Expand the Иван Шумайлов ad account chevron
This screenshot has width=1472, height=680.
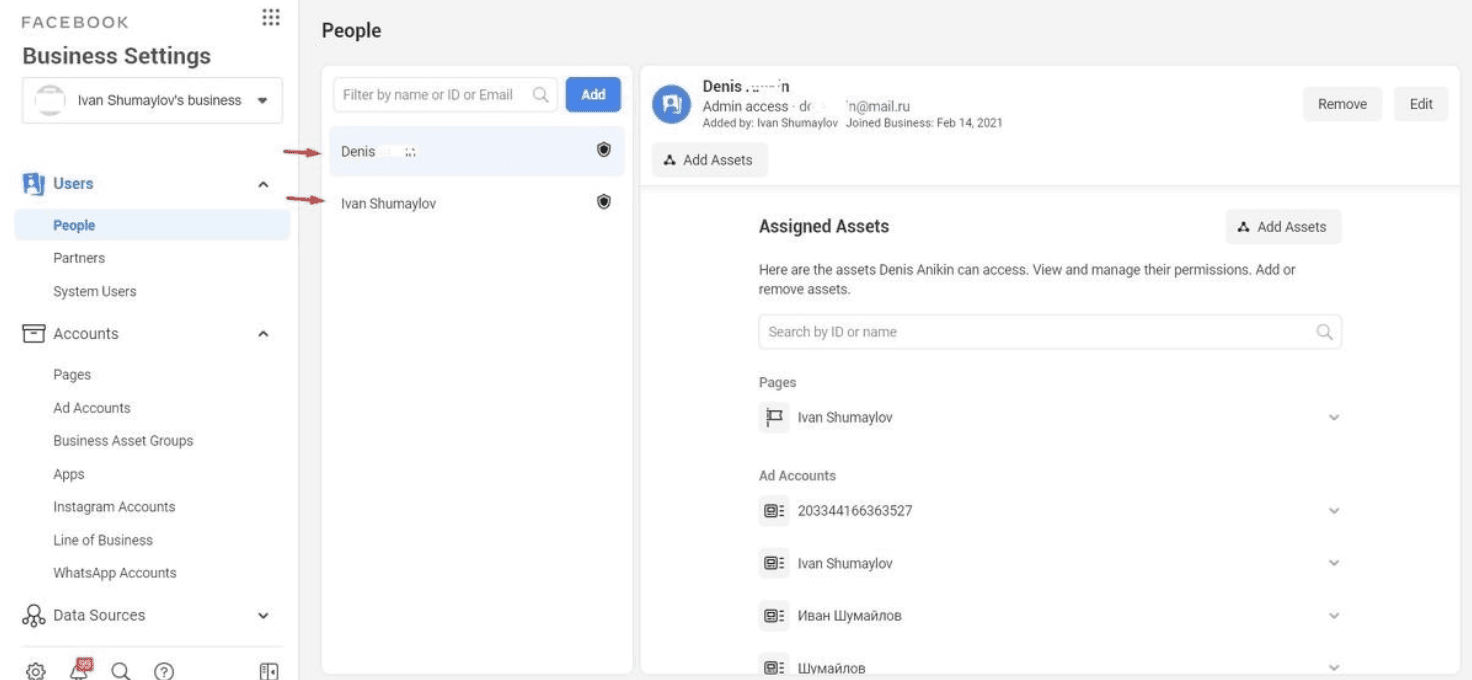(x=1333, y=616)
